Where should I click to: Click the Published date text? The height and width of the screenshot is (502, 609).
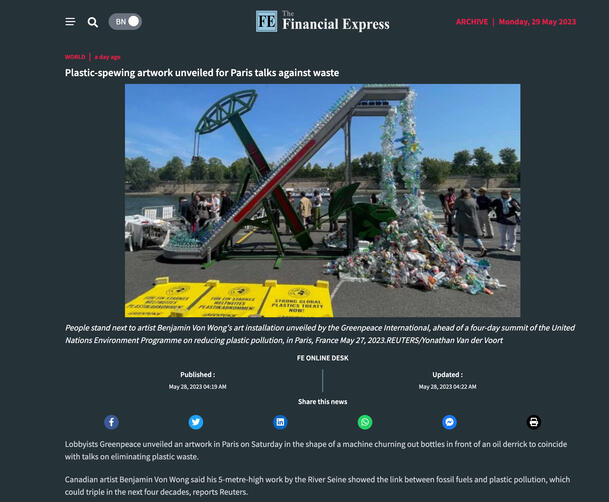click(x=197, y=387)
